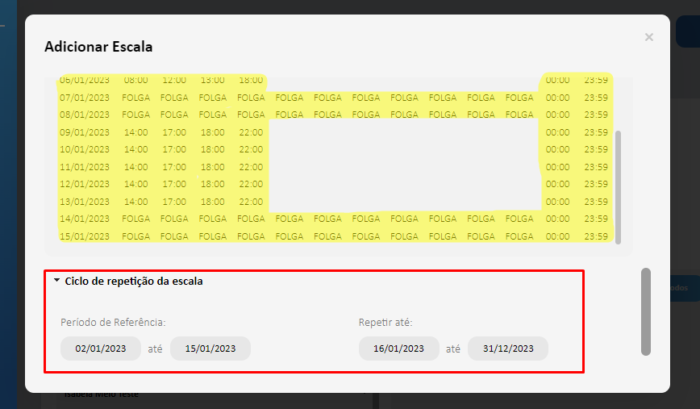Select 00:00 in the 09/01/2023 row
700x409 pixels.
pyautogui.click(x=557, y=132)
